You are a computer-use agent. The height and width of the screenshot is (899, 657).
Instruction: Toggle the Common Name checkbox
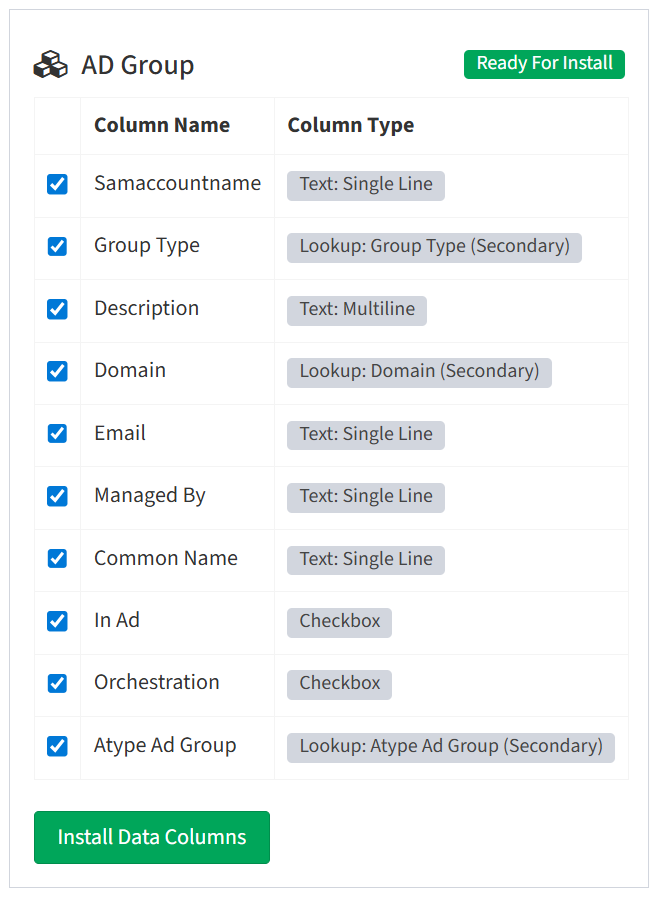[x=57, y=558]
